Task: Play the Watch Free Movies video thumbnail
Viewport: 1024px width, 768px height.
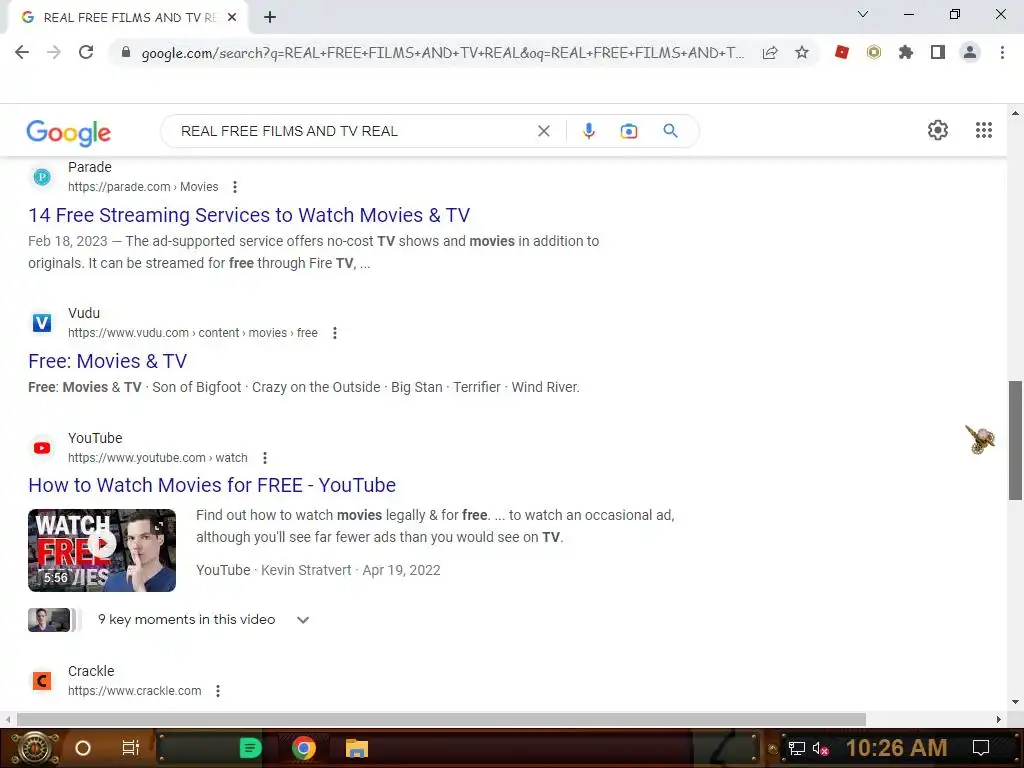Action: (102, 550)
